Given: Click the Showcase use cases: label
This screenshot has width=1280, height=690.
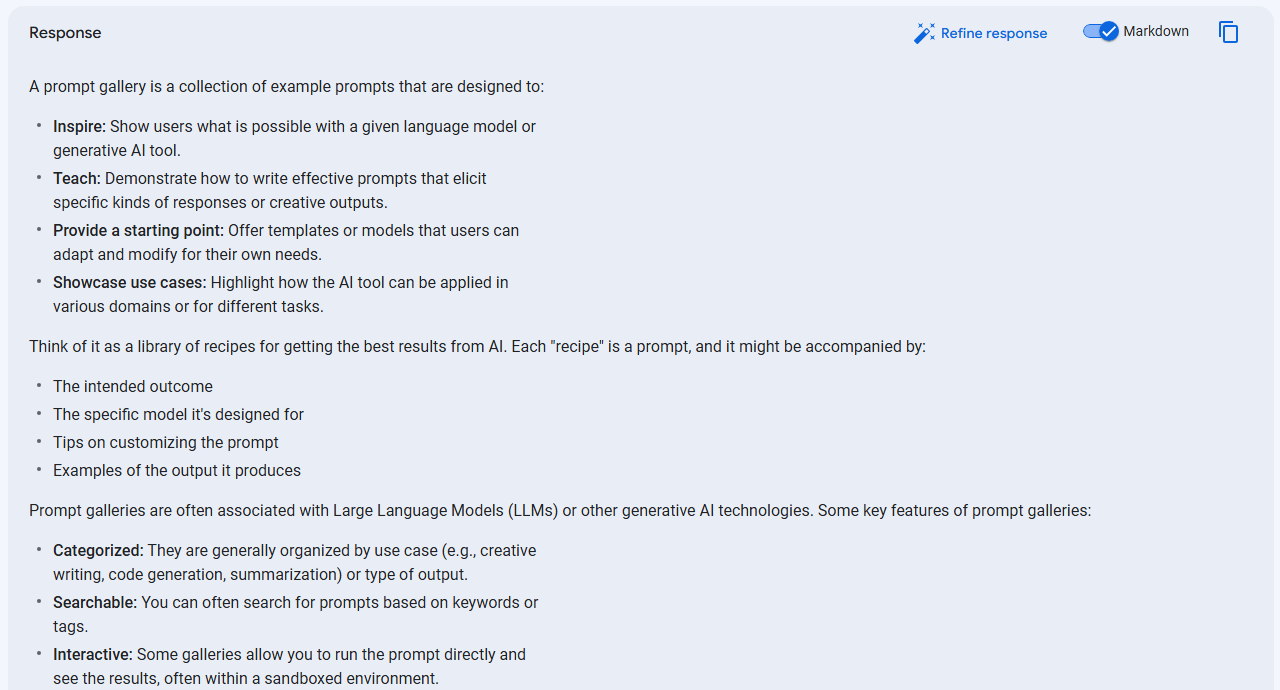Looking at the screenshot, I should coord(130,282).
